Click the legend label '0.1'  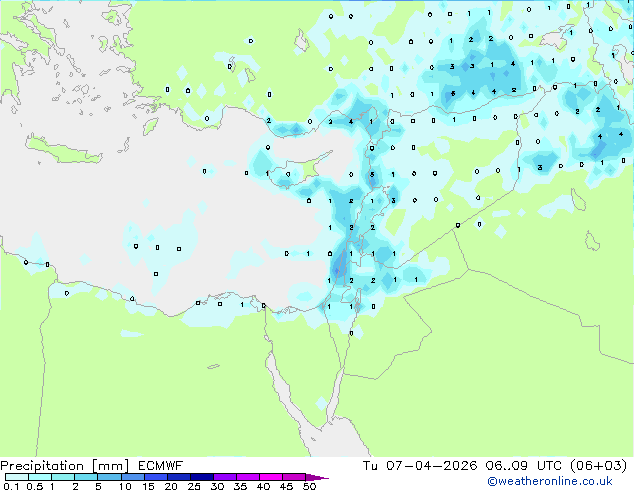tap(11, 486)
